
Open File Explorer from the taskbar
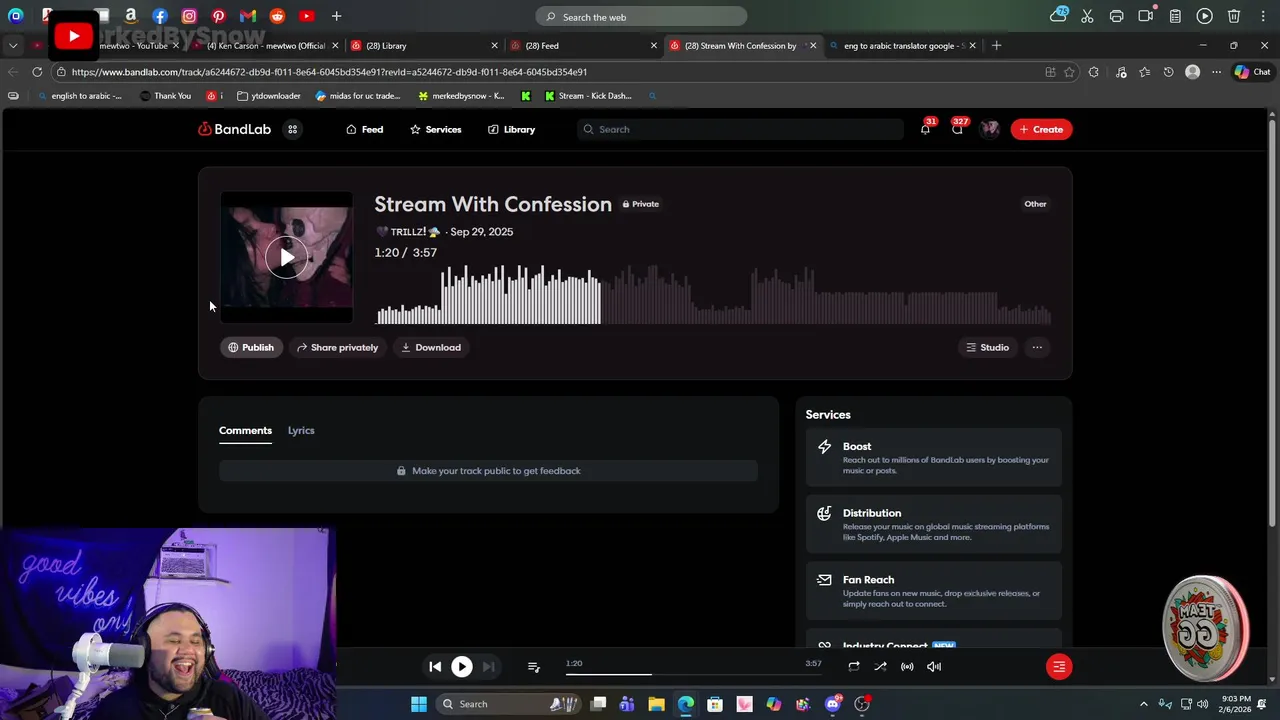656,704
